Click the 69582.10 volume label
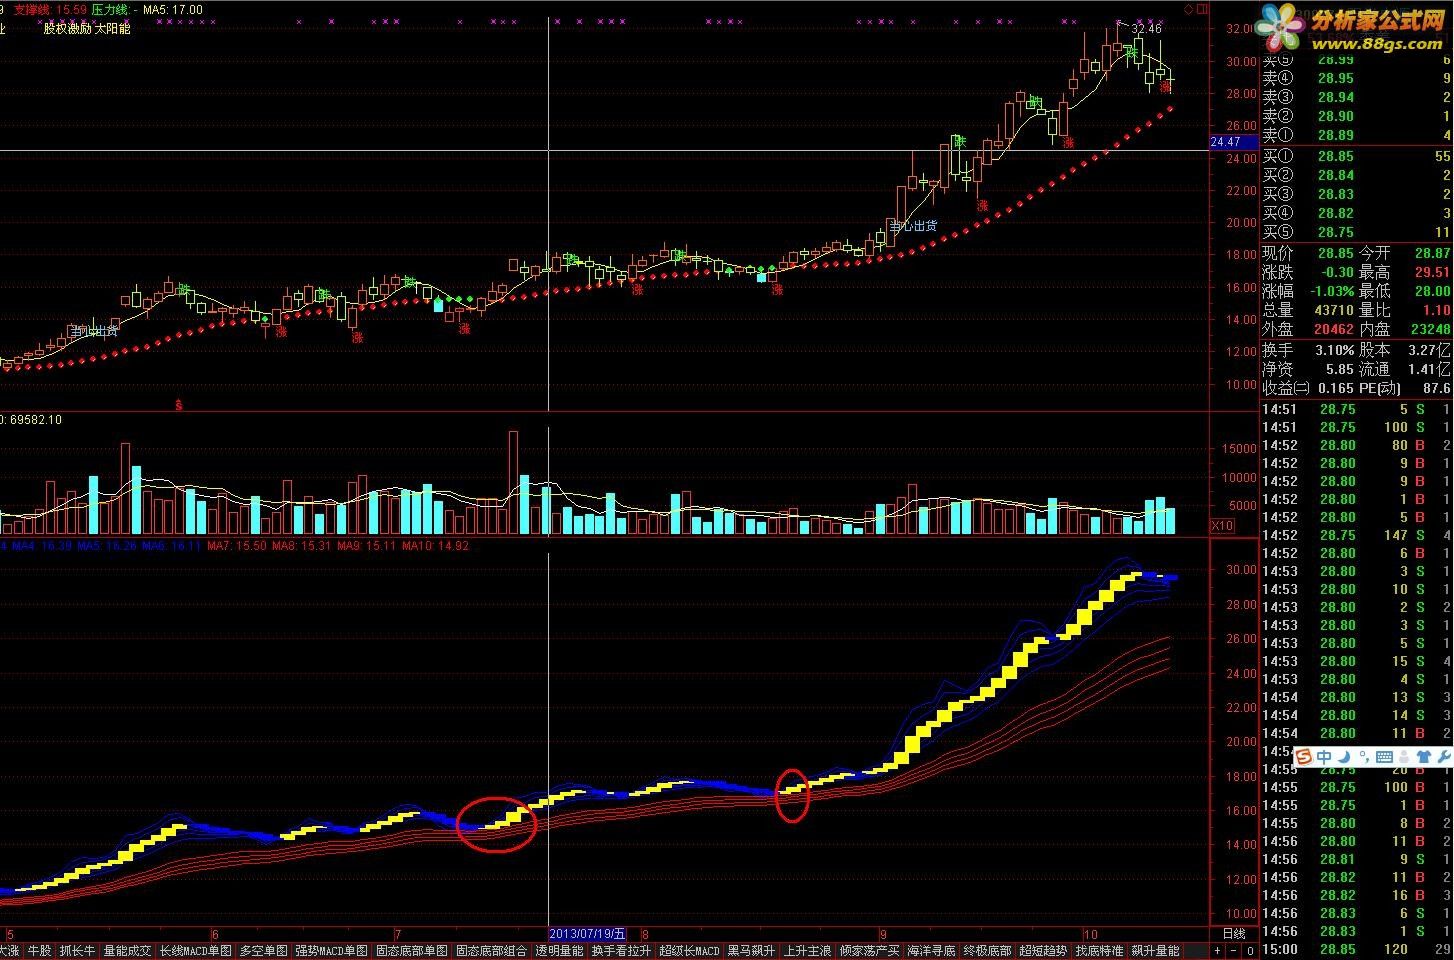1454x960 pixels. 36,420
